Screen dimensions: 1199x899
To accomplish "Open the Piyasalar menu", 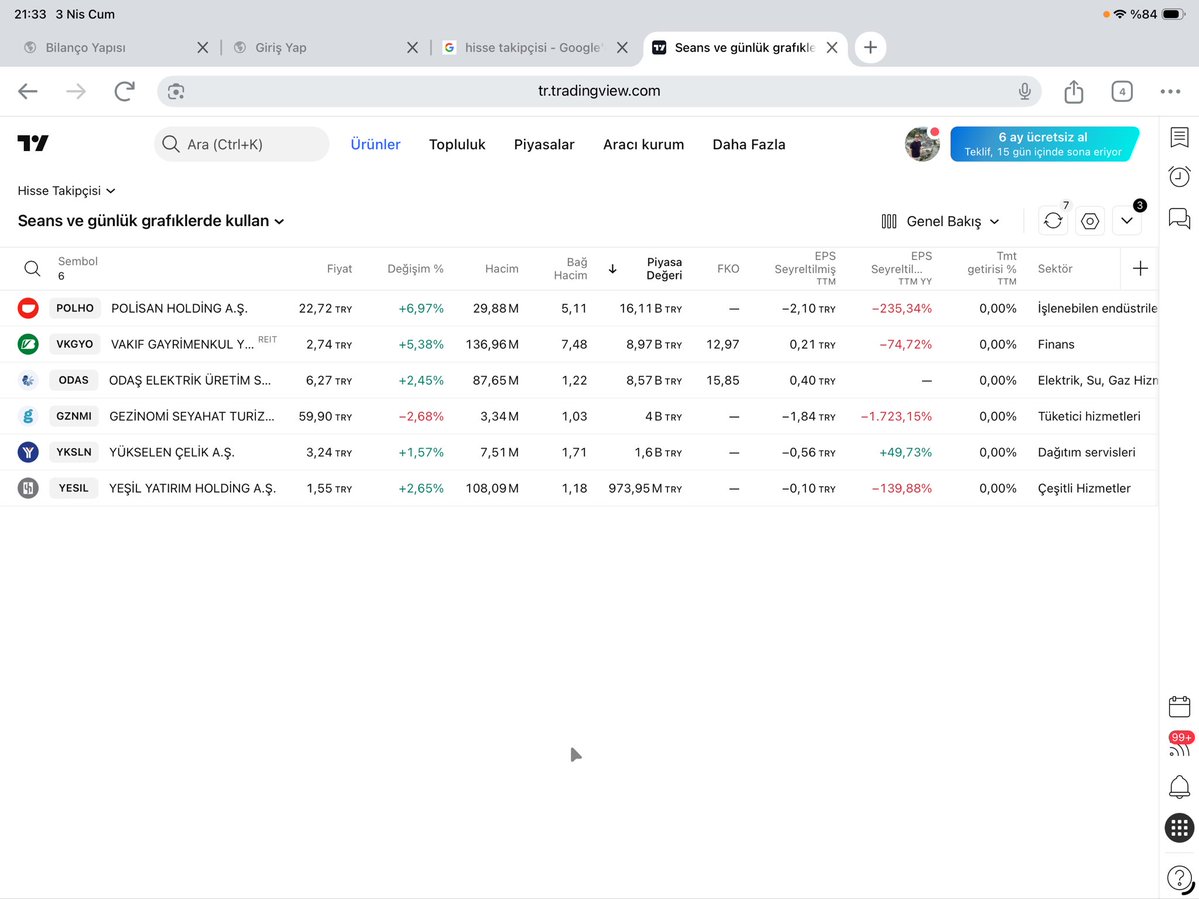I will 544,144.
